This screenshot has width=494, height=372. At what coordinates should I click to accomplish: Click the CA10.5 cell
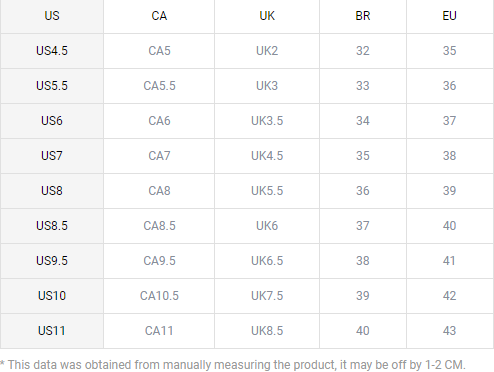coord(159,296)
